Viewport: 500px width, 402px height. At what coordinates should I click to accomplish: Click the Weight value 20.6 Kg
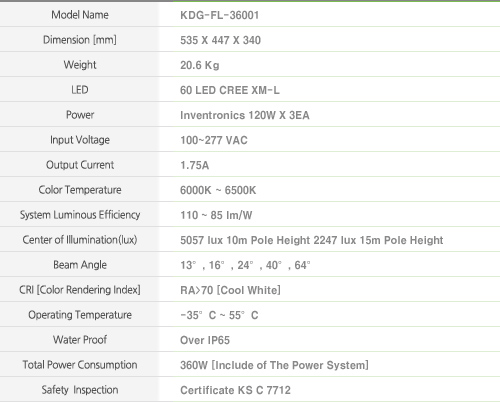click(x=200, y=65)
